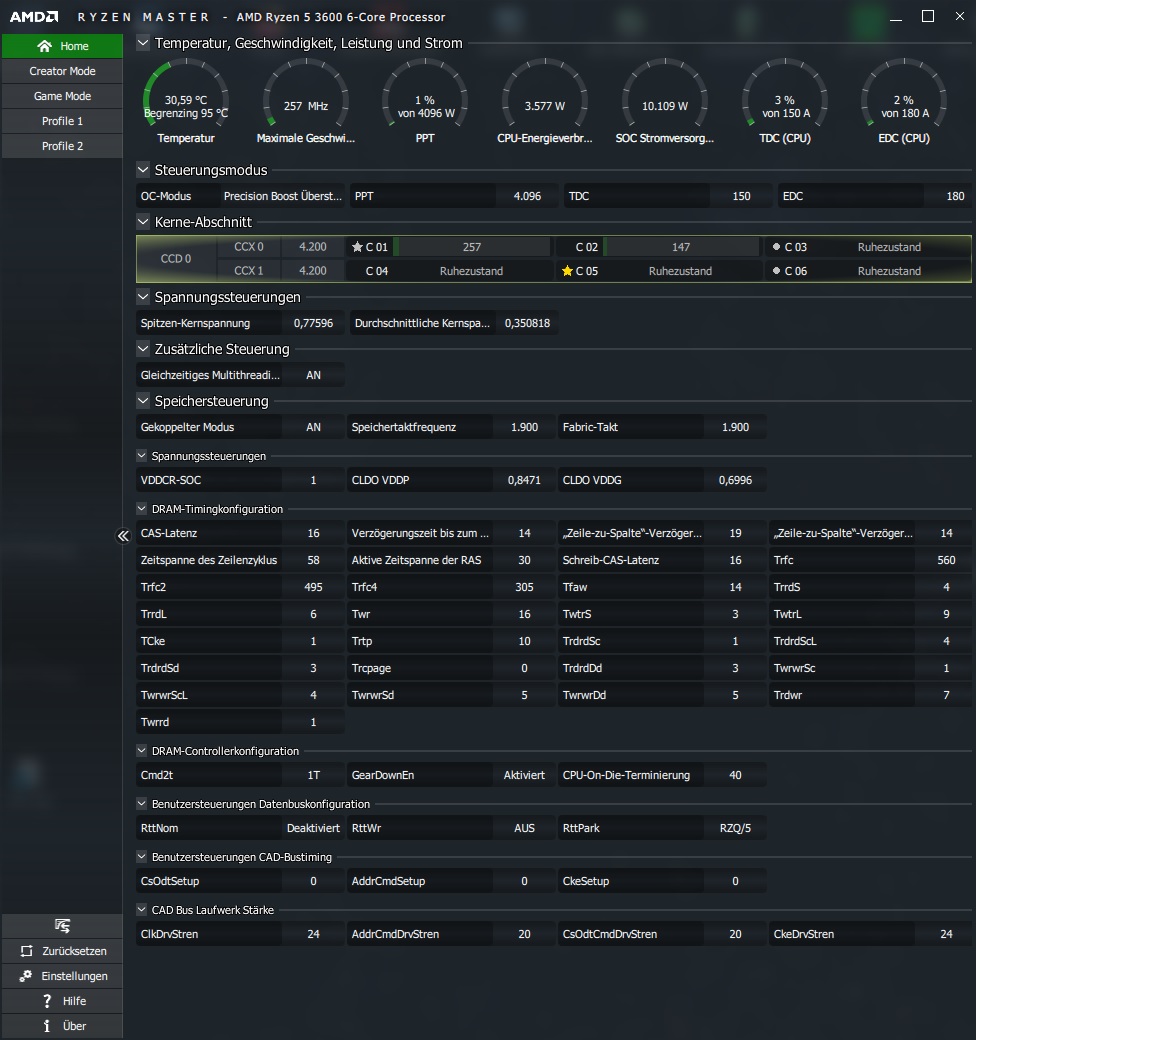Screen dimensions: 1152x1040
Task: Click core C 02 frequency 147
Action: click(681, 247)
